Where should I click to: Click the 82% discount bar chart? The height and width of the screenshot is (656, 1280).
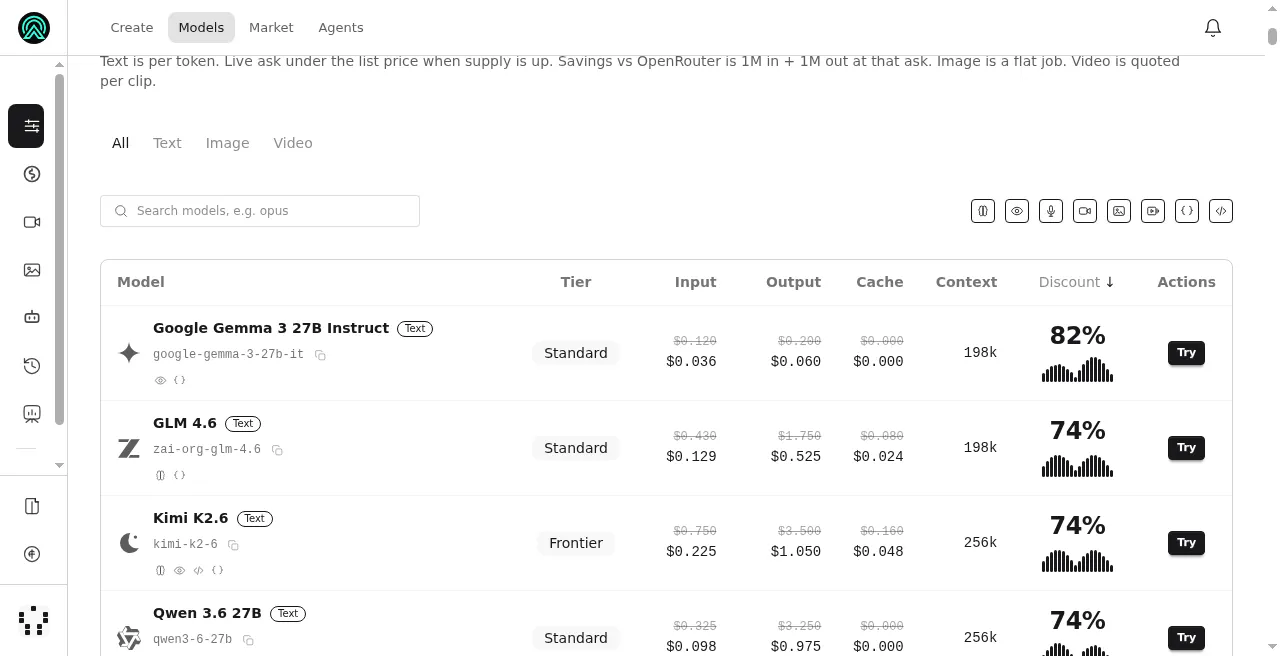click(1077, 370)
